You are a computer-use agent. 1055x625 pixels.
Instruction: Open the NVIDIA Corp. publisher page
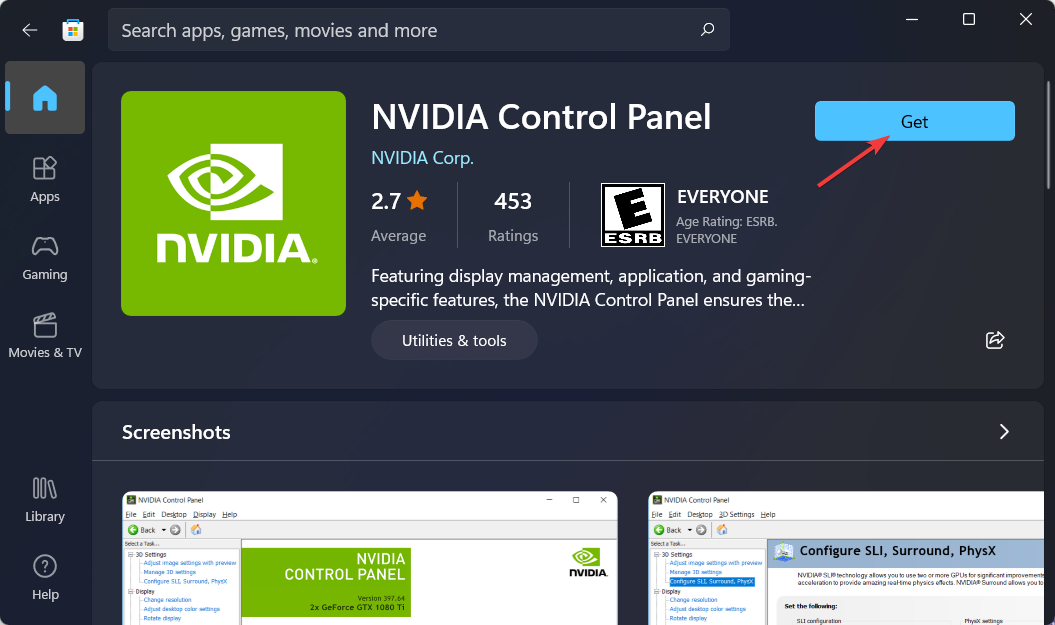point(422,157)
